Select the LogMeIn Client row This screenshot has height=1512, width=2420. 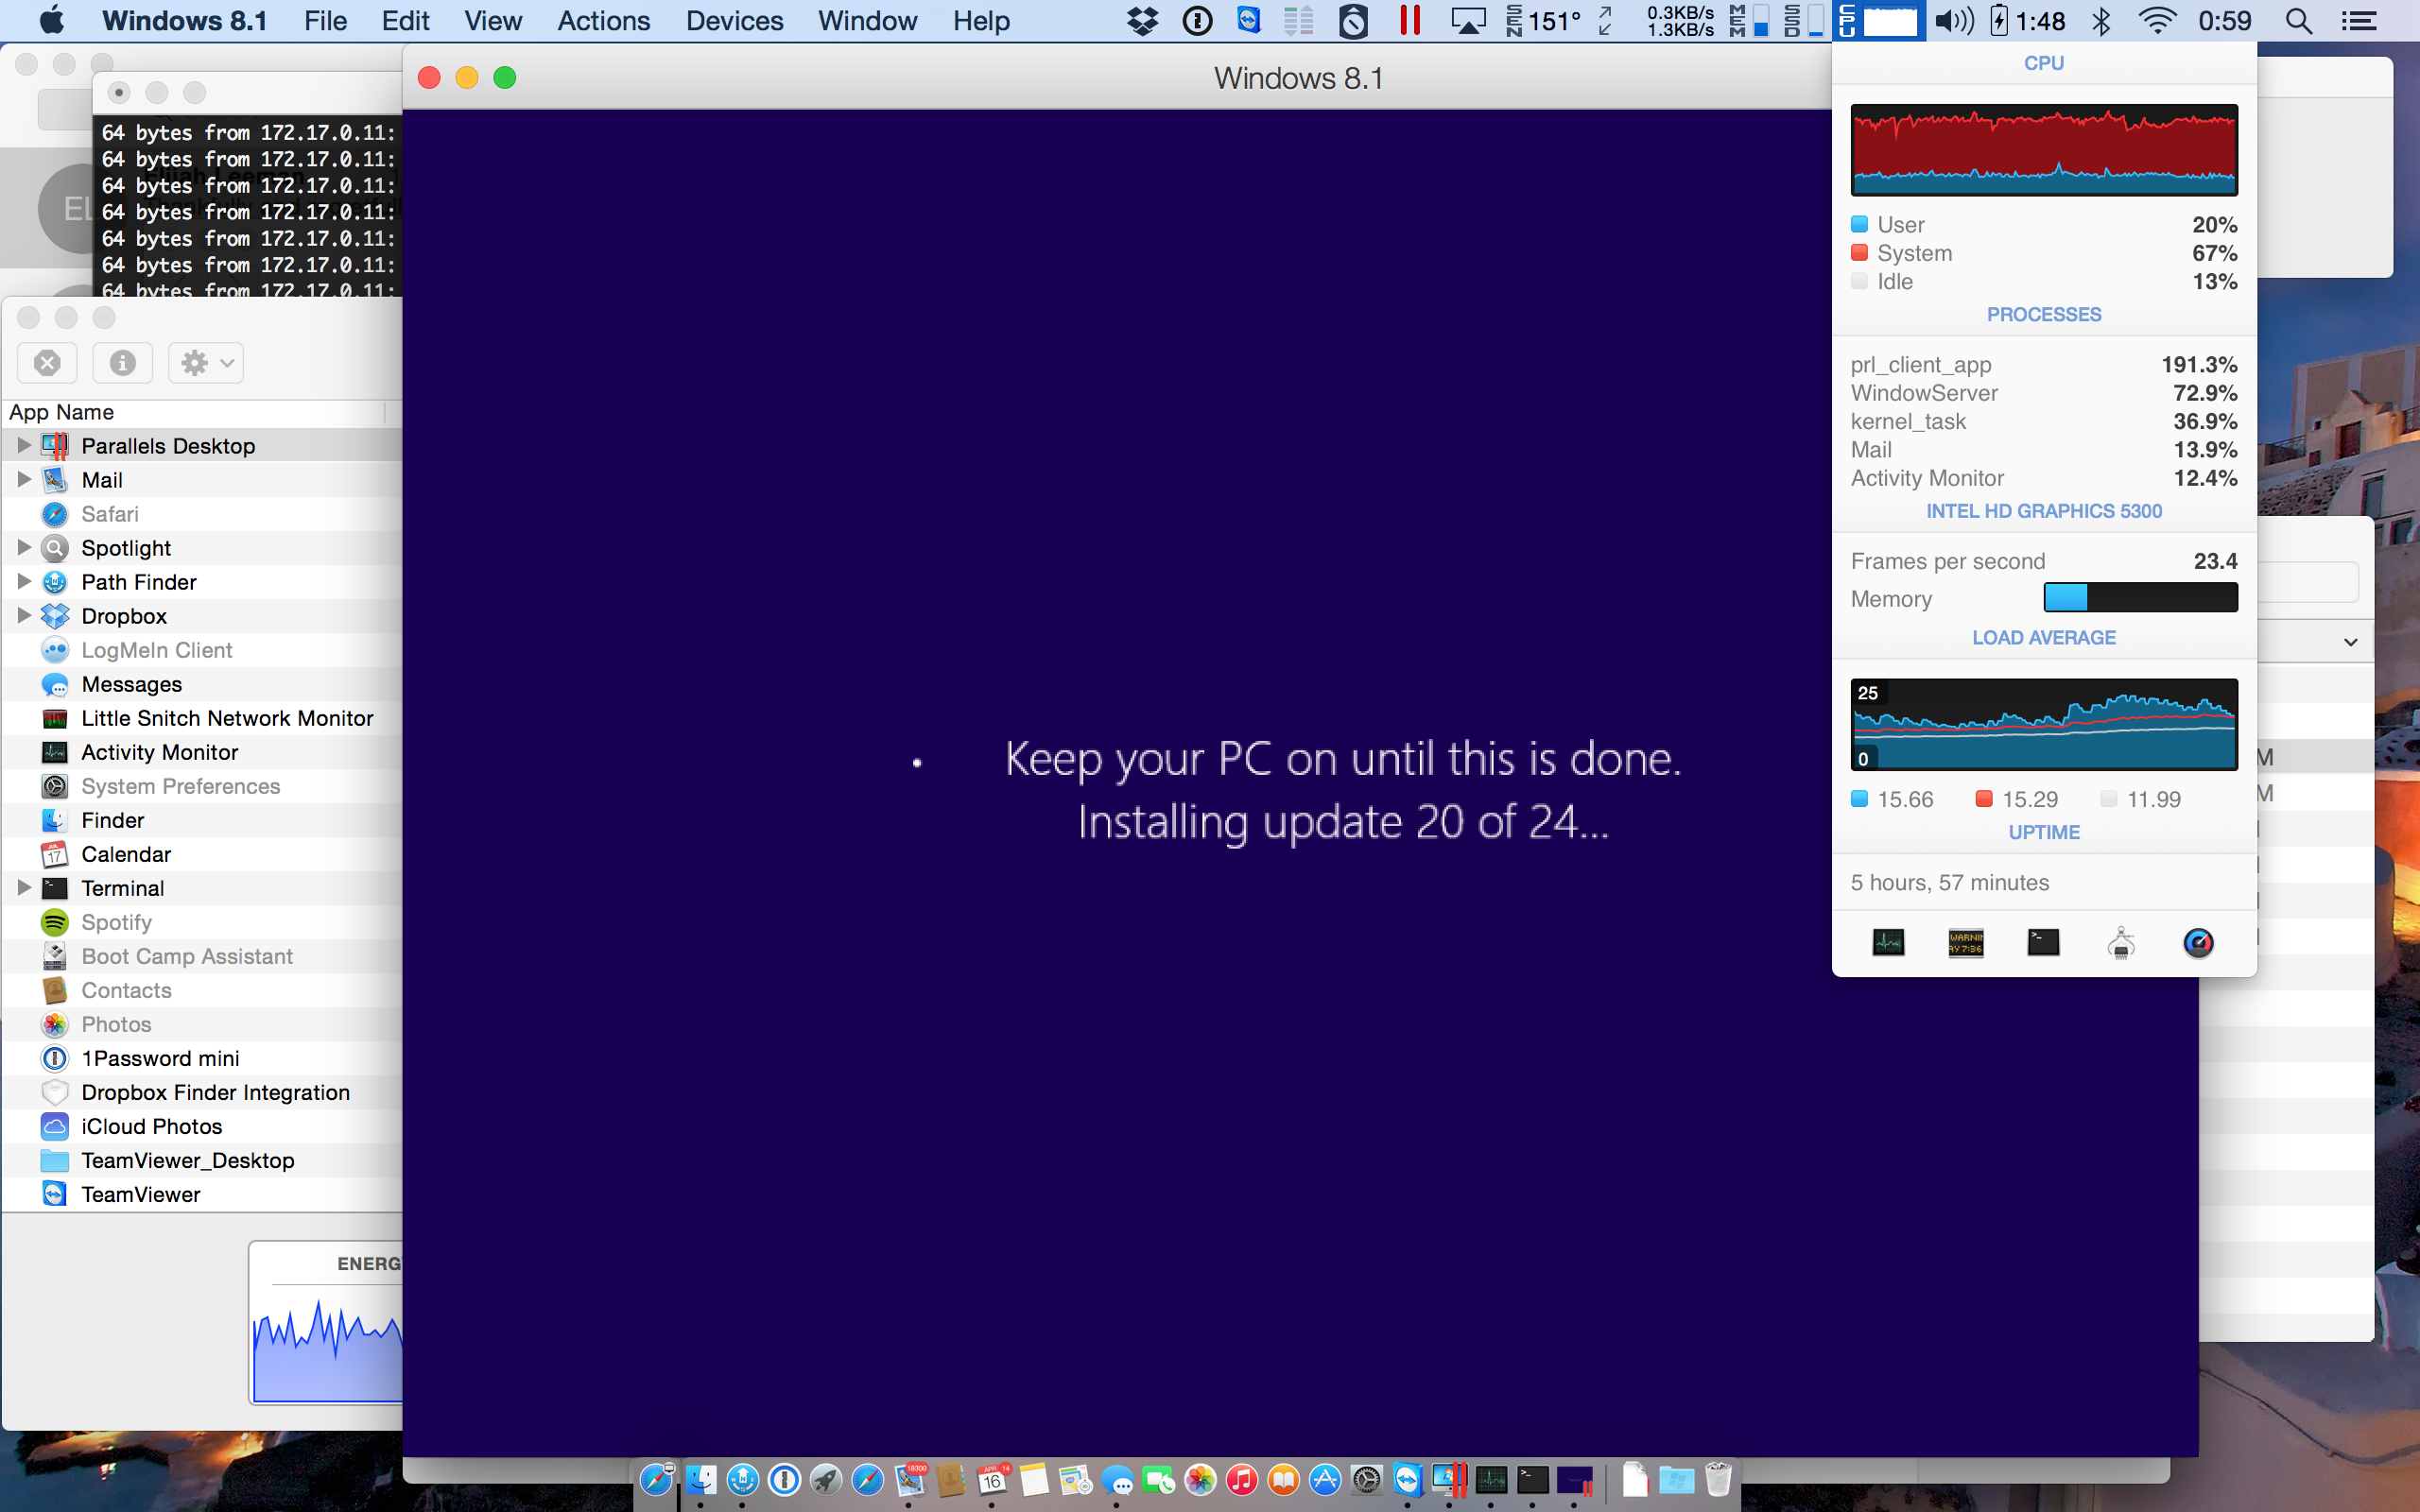click(x=202, y=649)
